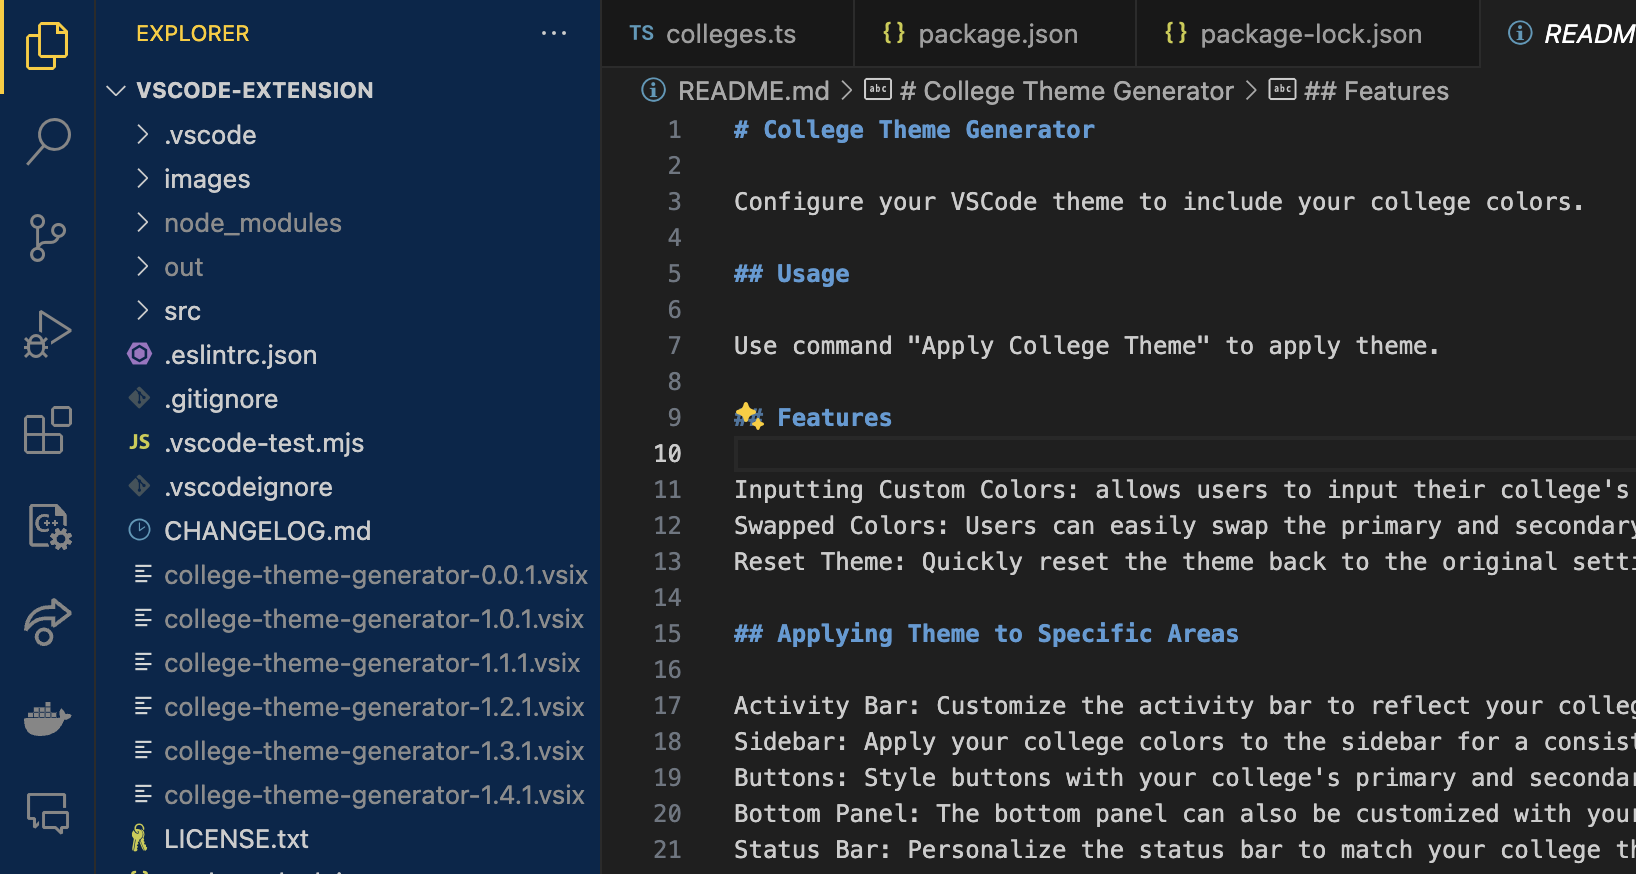1636x874 pixels.
Task: Click the 'Use command "Apply College Theme"' line
Action: [1087, 346]
